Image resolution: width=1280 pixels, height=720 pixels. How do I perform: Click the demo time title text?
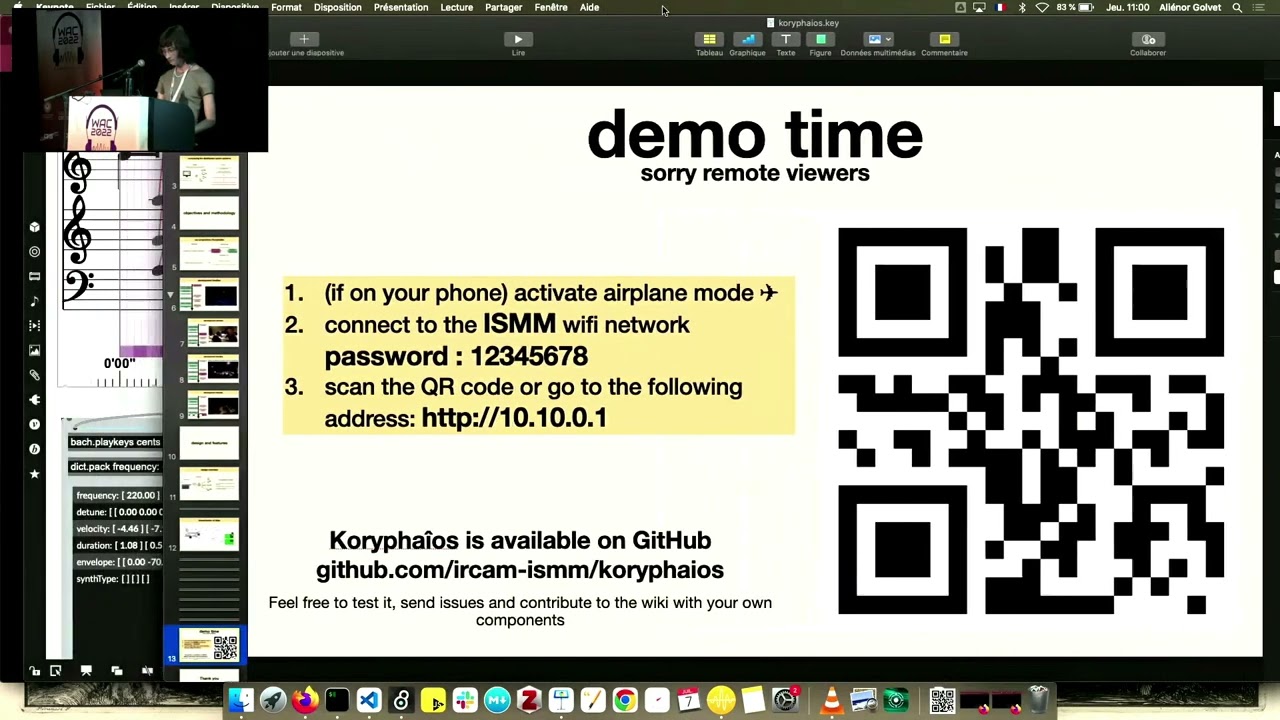point(755,135)
